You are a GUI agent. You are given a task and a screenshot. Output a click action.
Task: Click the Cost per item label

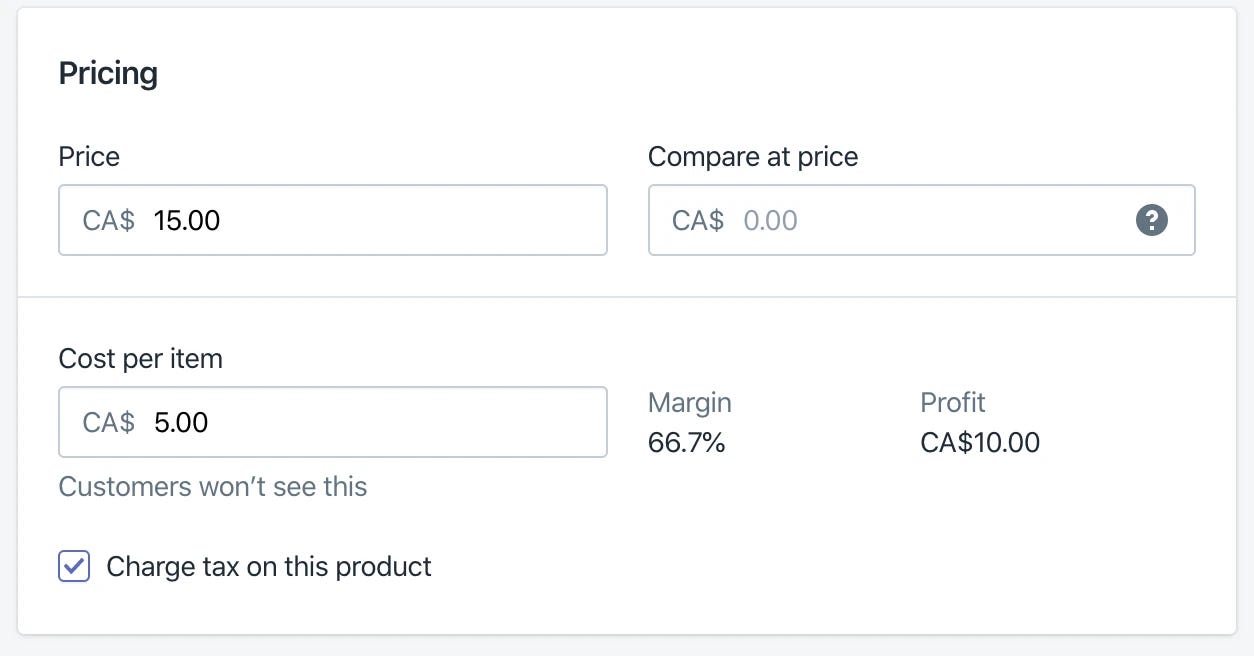coord(140,358)
